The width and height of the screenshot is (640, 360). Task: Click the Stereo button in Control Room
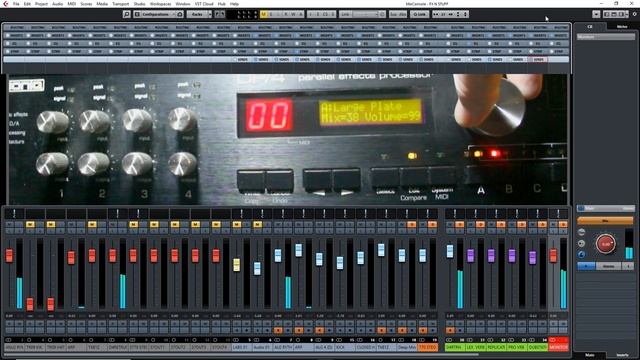(x=609, y=266)
